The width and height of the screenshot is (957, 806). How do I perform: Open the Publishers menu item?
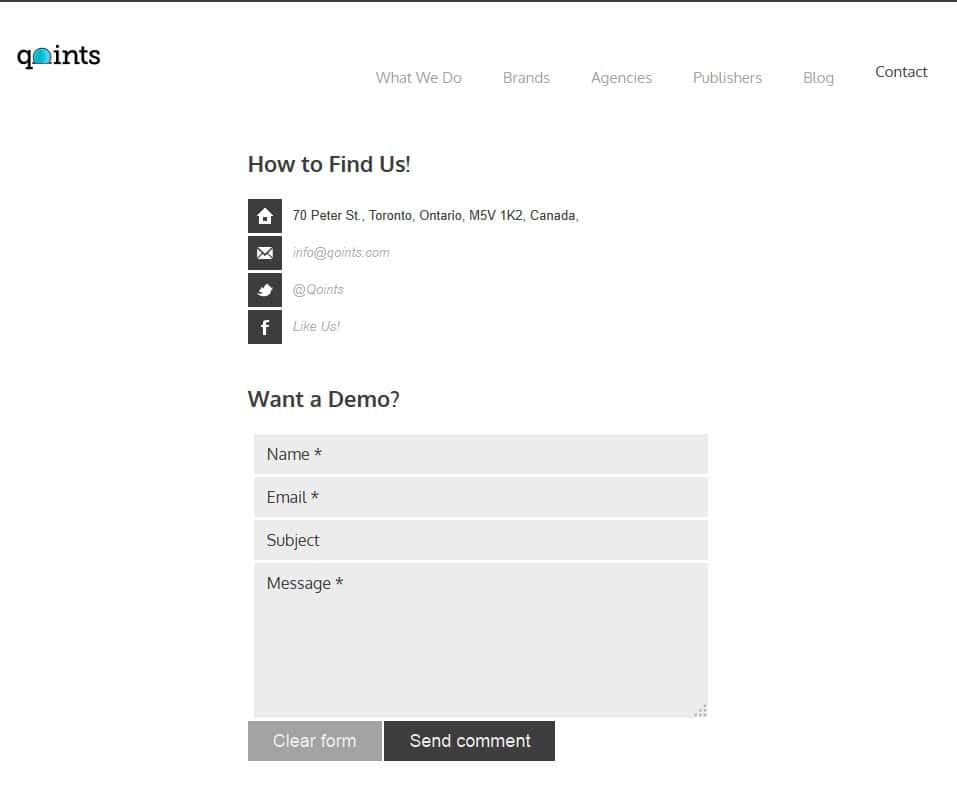pos(728,77)
